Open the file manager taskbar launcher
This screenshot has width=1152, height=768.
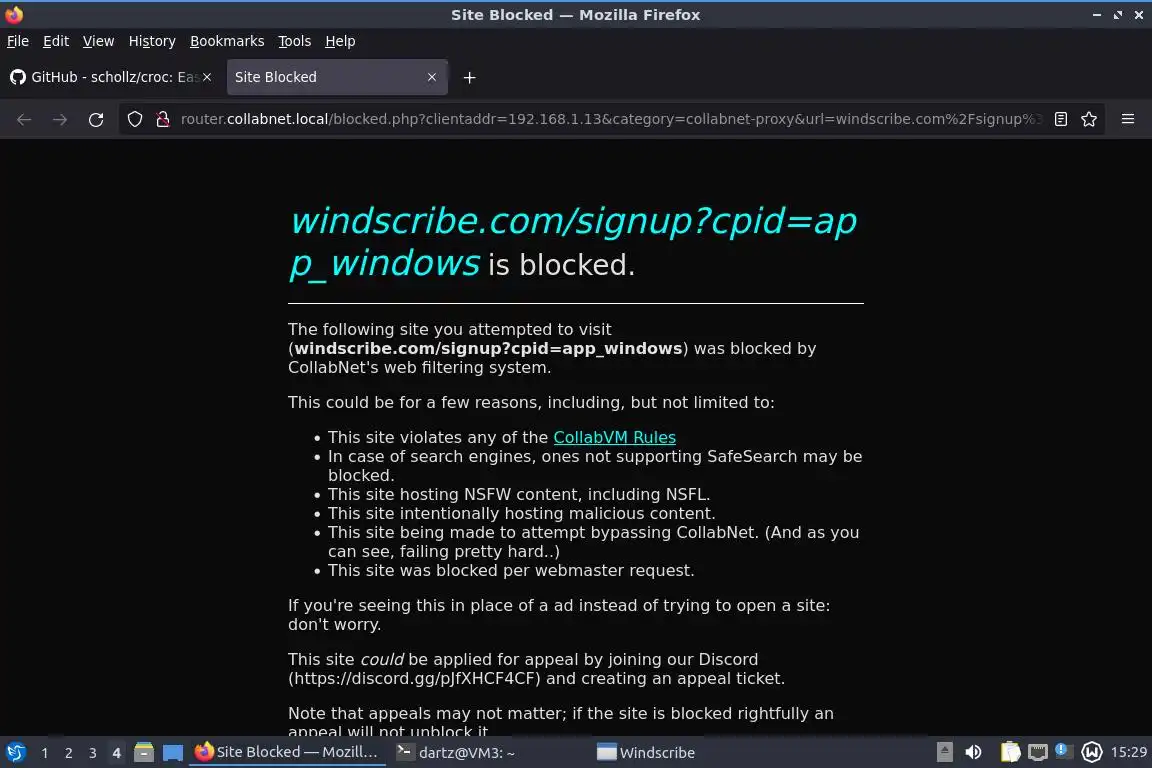pyautogui.click(x=144, y=753)
